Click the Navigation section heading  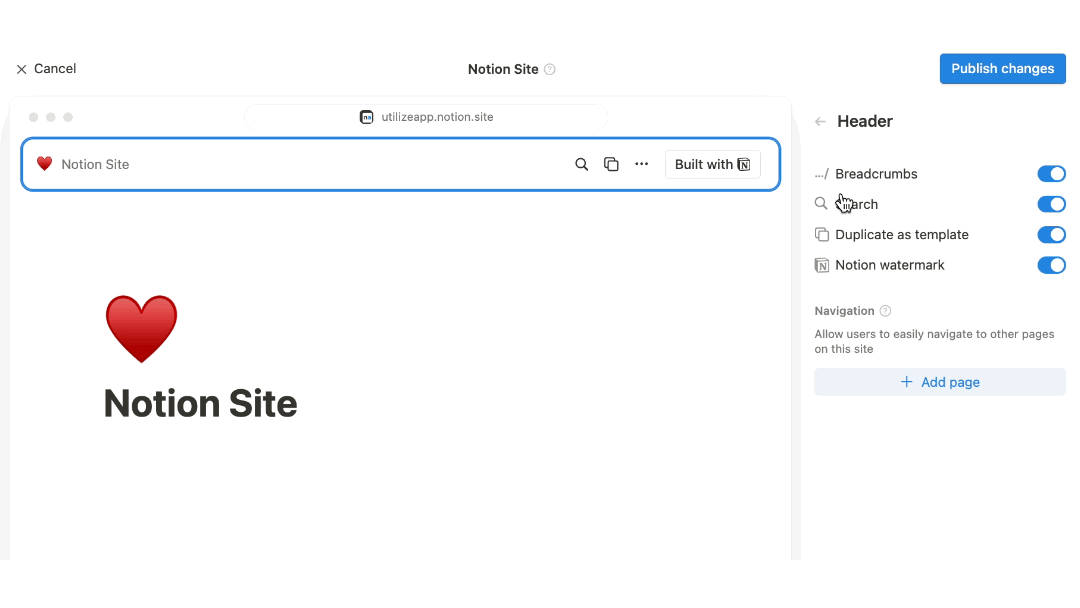point(844,311)
